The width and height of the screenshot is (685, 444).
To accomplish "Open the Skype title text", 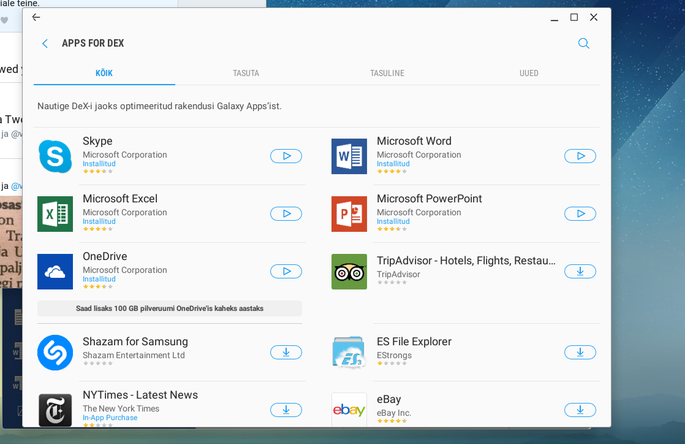I will [97, 141].
